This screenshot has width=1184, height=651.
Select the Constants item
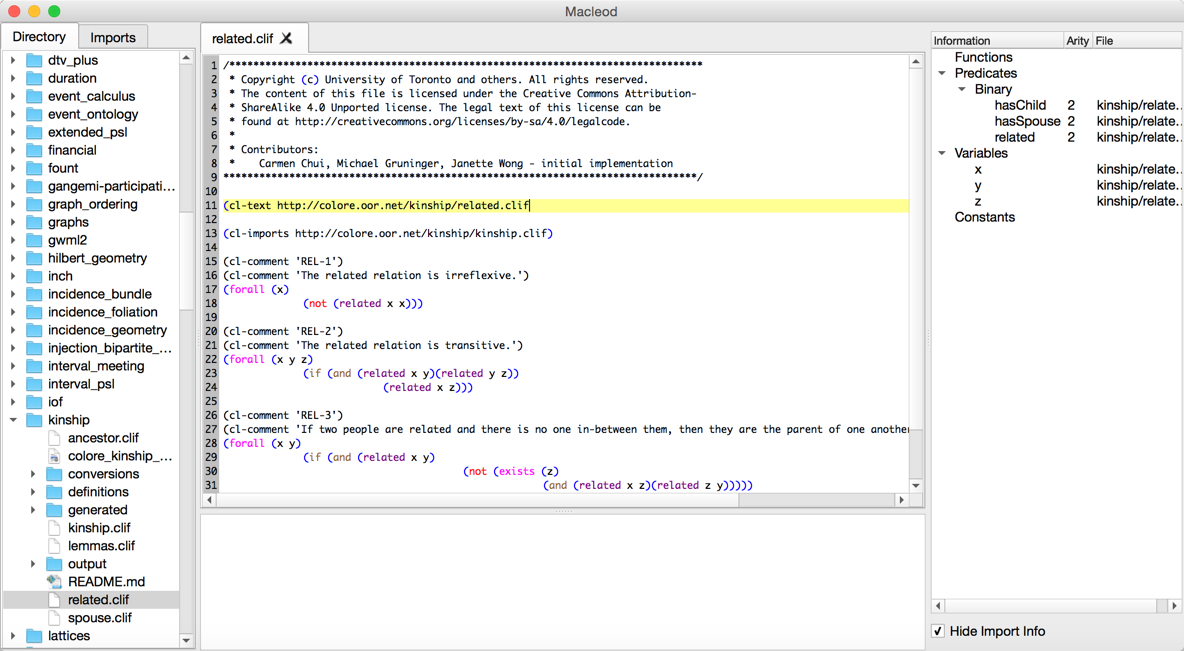pos(985,218)
